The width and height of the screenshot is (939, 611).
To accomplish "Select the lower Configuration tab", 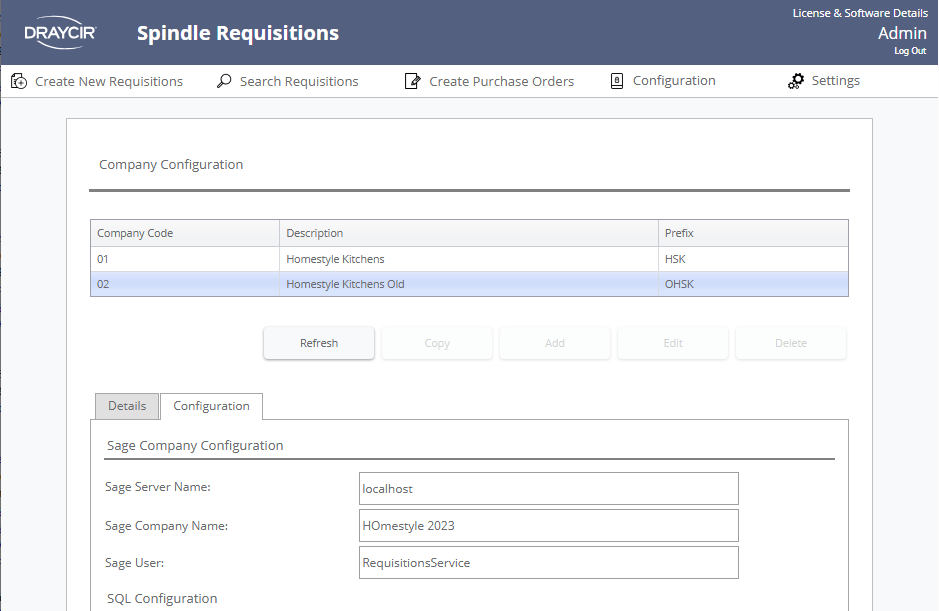I will [x=211, y=406].
